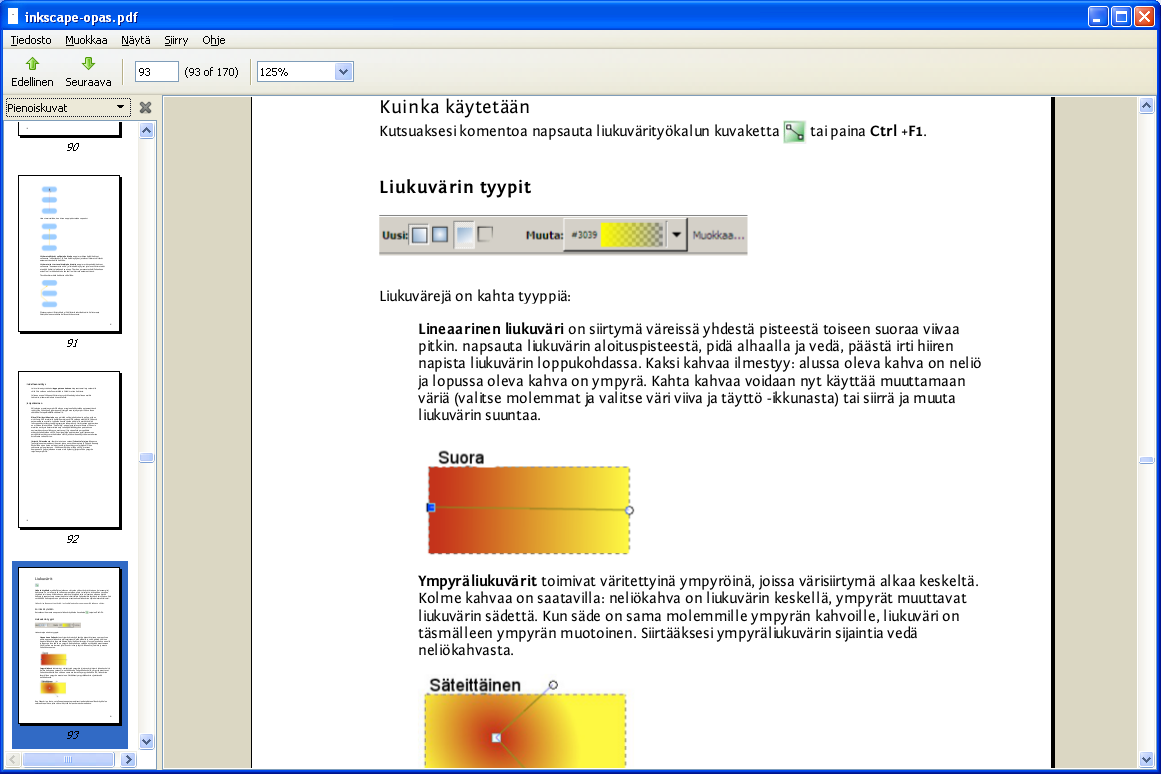Select the highlighted page 93 thumbnail
This screenshot has width=1161, height=774.
tap(70, 646)
